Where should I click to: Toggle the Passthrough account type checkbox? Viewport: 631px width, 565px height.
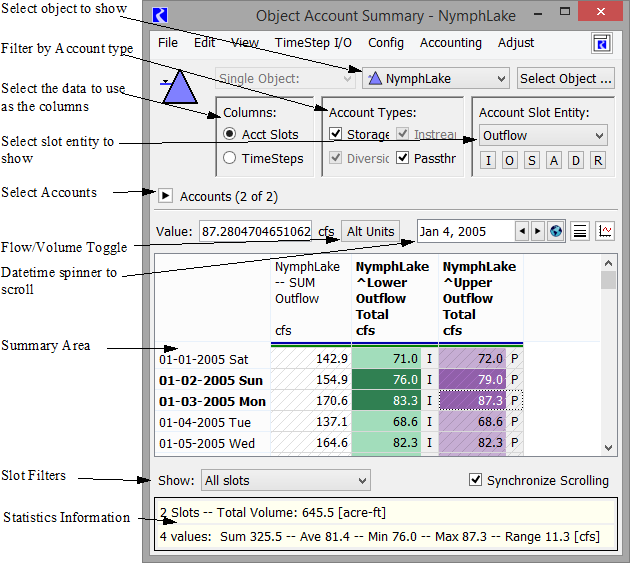[403, 158]
